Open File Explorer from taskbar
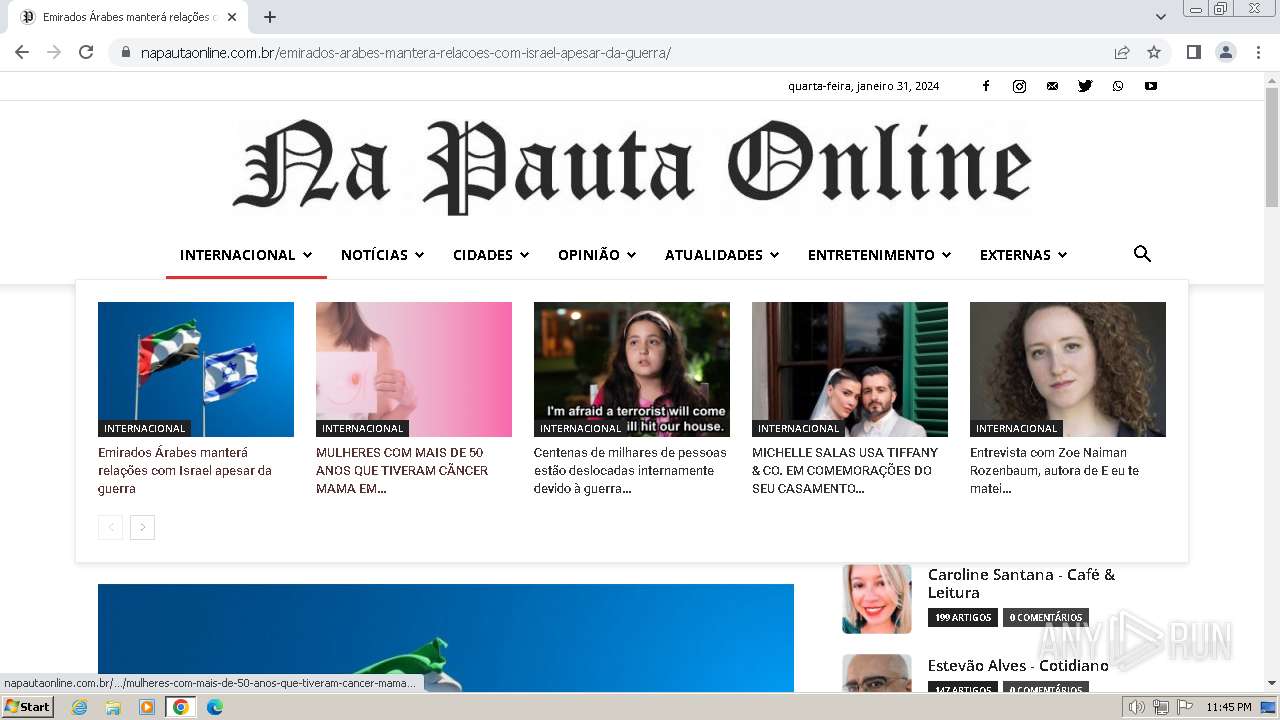Screen dimensions: 1280x720 (113, 707)
